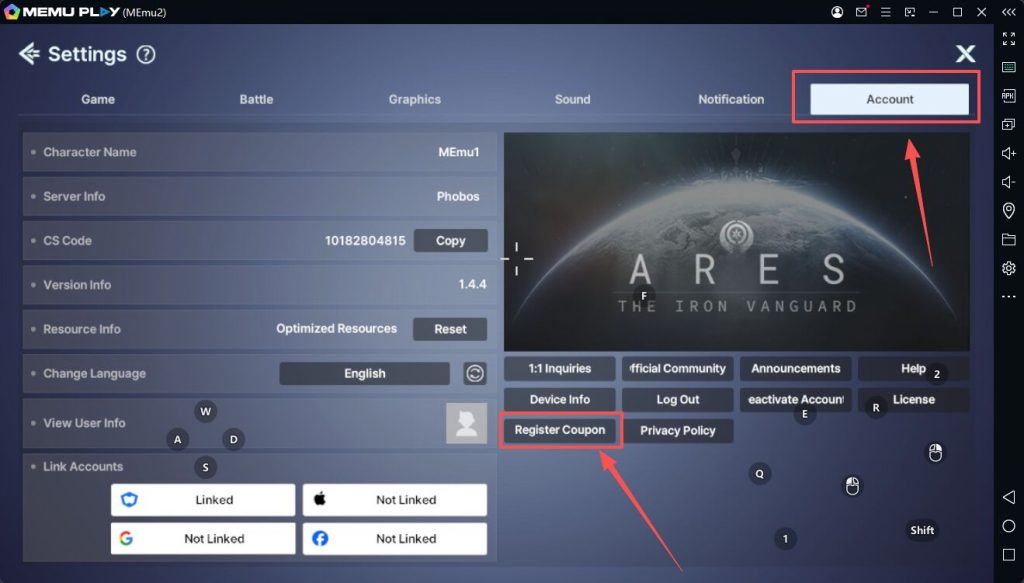Viewport: 1024px width, 583px height.
Task: Click the Q key overlay
Action: (760, 474)
